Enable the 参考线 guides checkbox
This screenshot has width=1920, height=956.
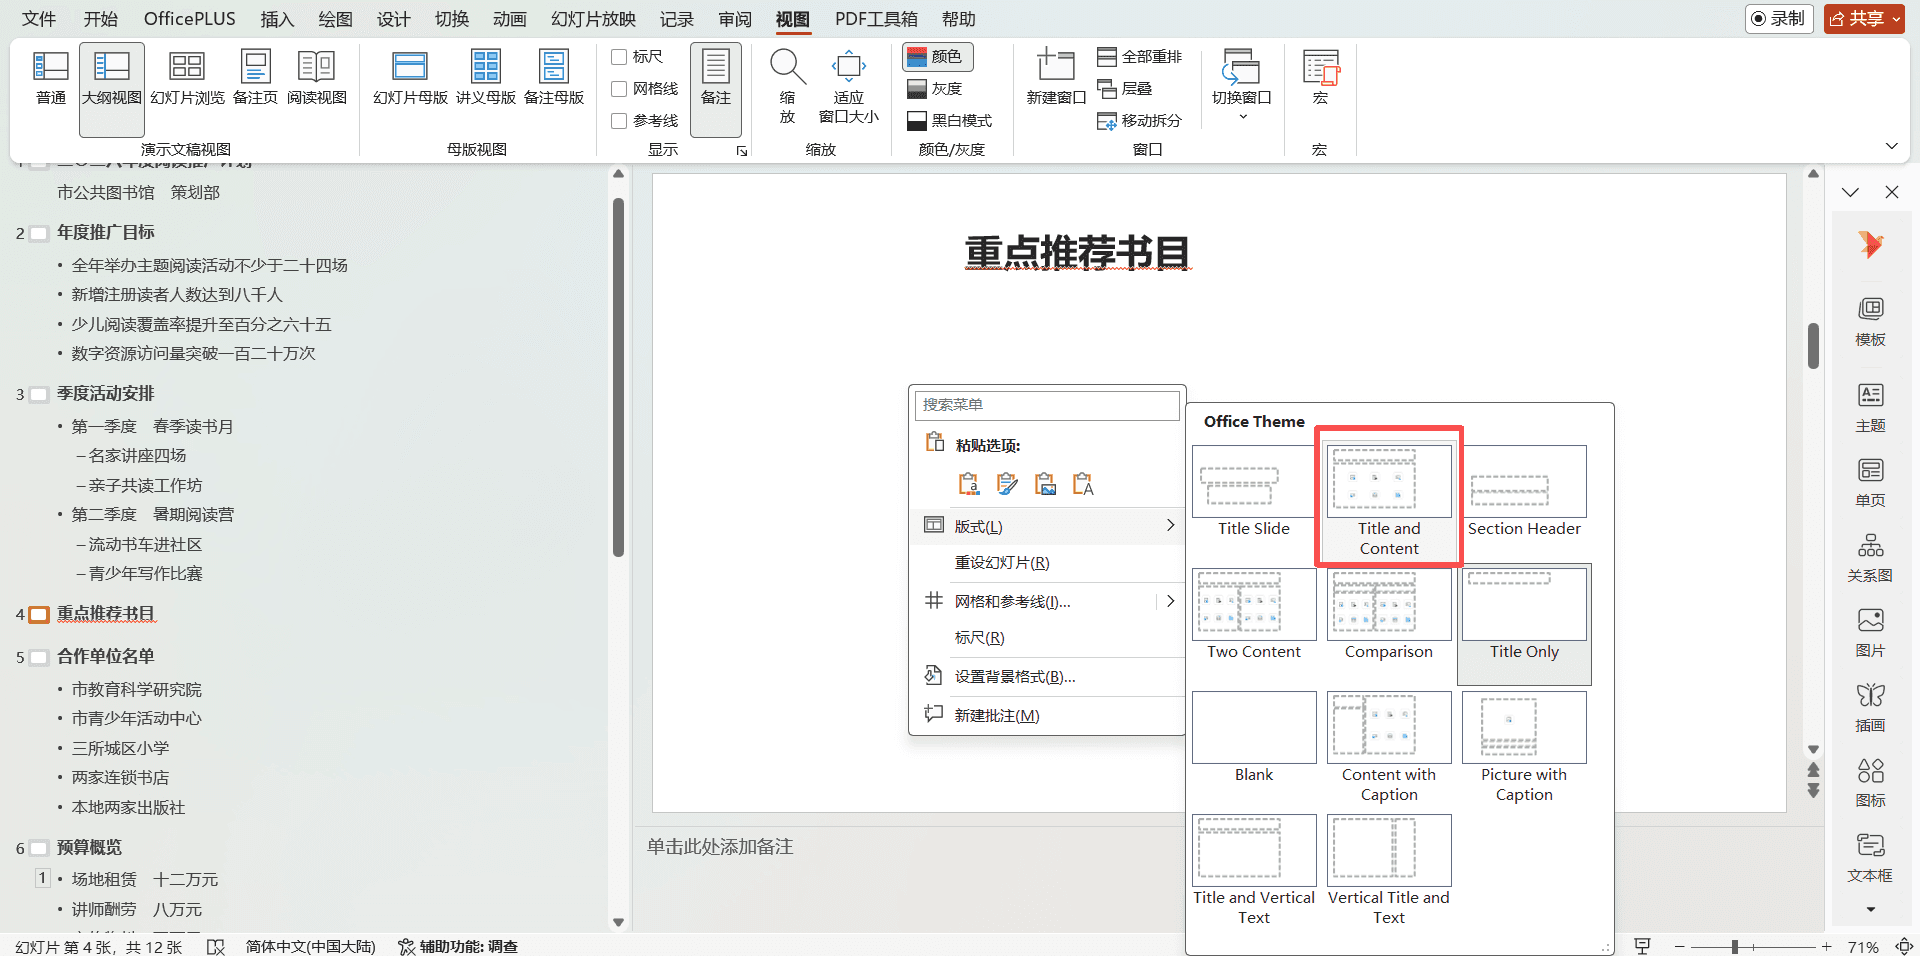tap(620, 121)
